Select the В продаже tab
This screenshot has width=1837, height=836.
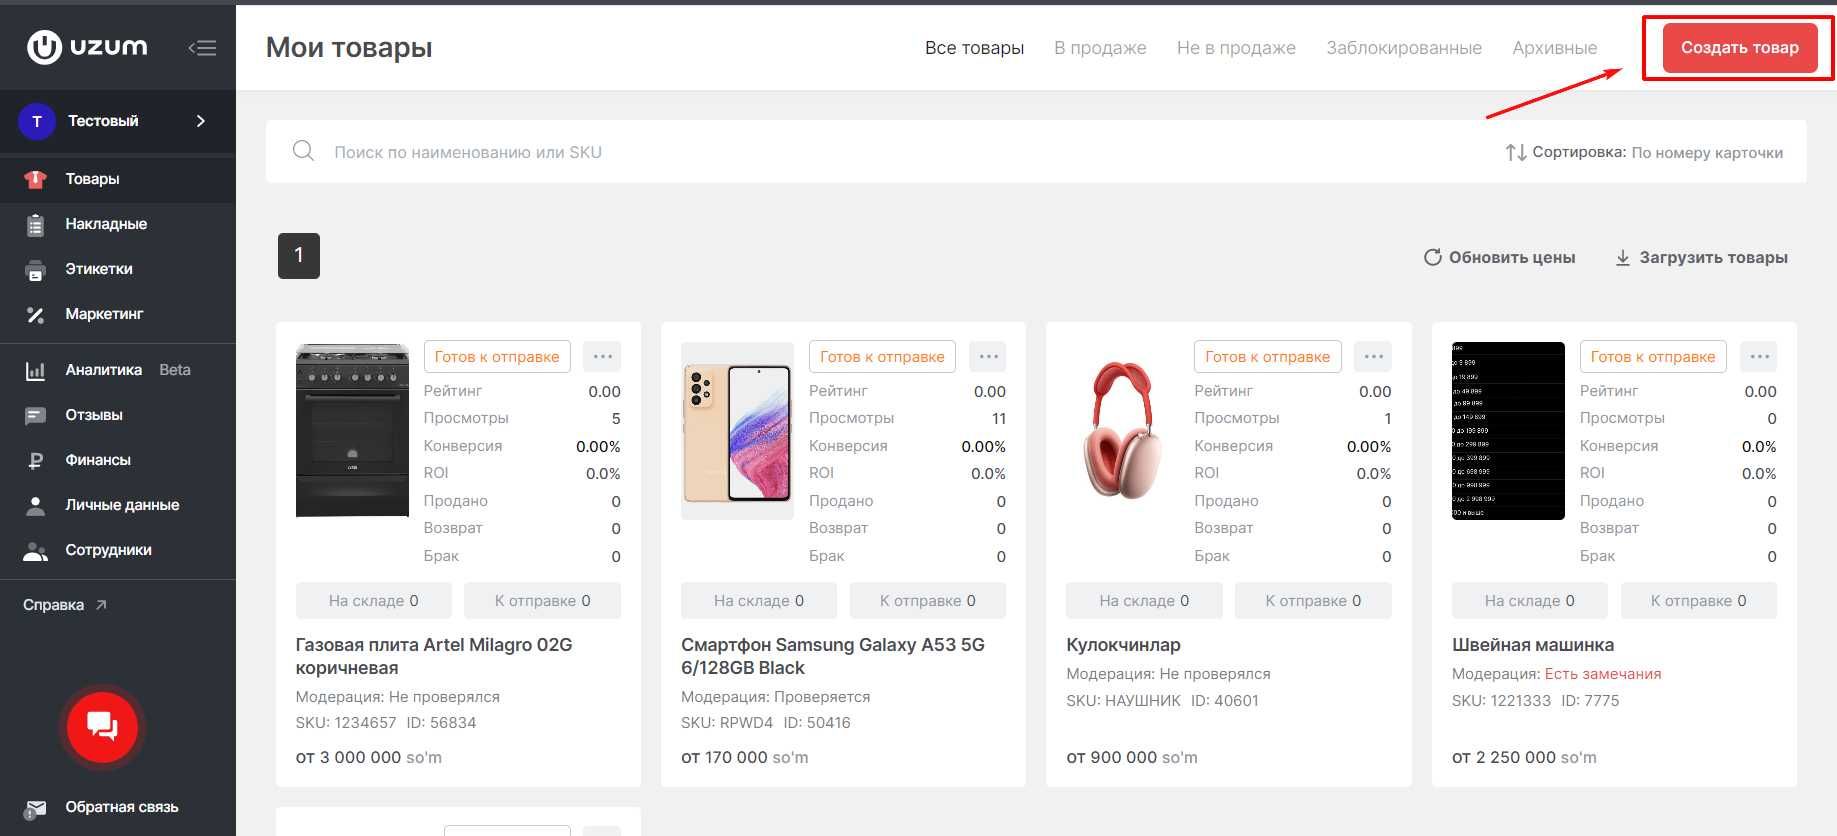point(1100,48)
